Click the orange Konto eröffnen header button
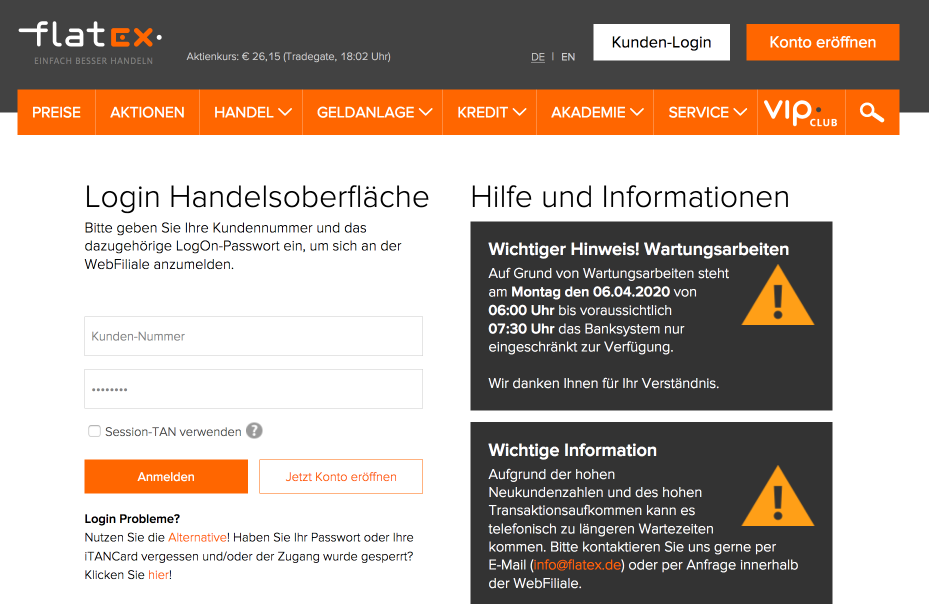This screenshot has width=929, height=604. pyautogui.click(x=822, y=42)
